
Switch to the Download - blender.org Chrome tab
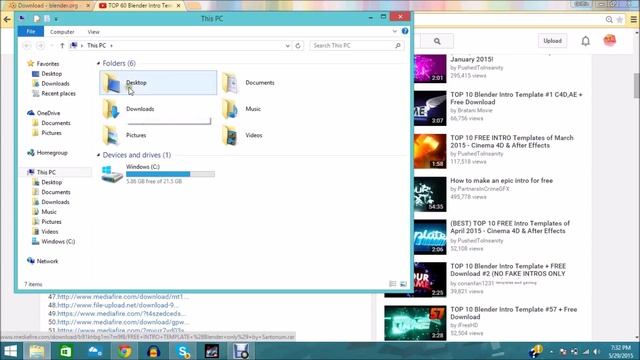(48, 6)
